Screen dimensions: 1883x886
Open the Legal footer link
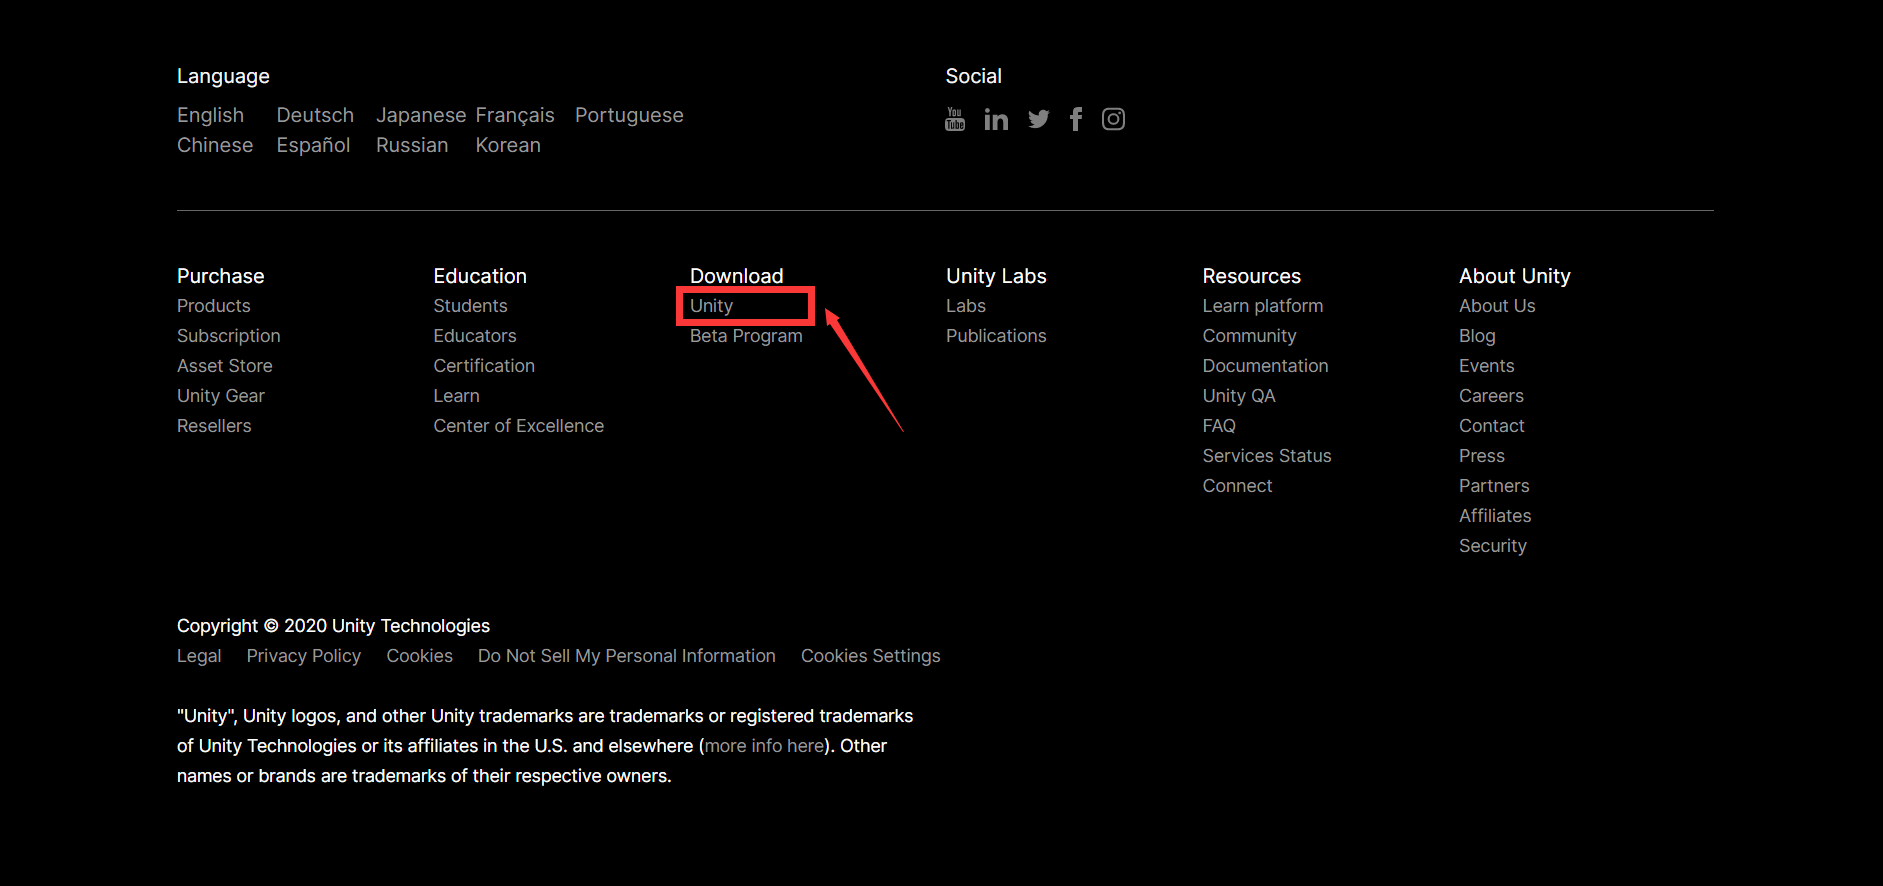click(199, 656)
